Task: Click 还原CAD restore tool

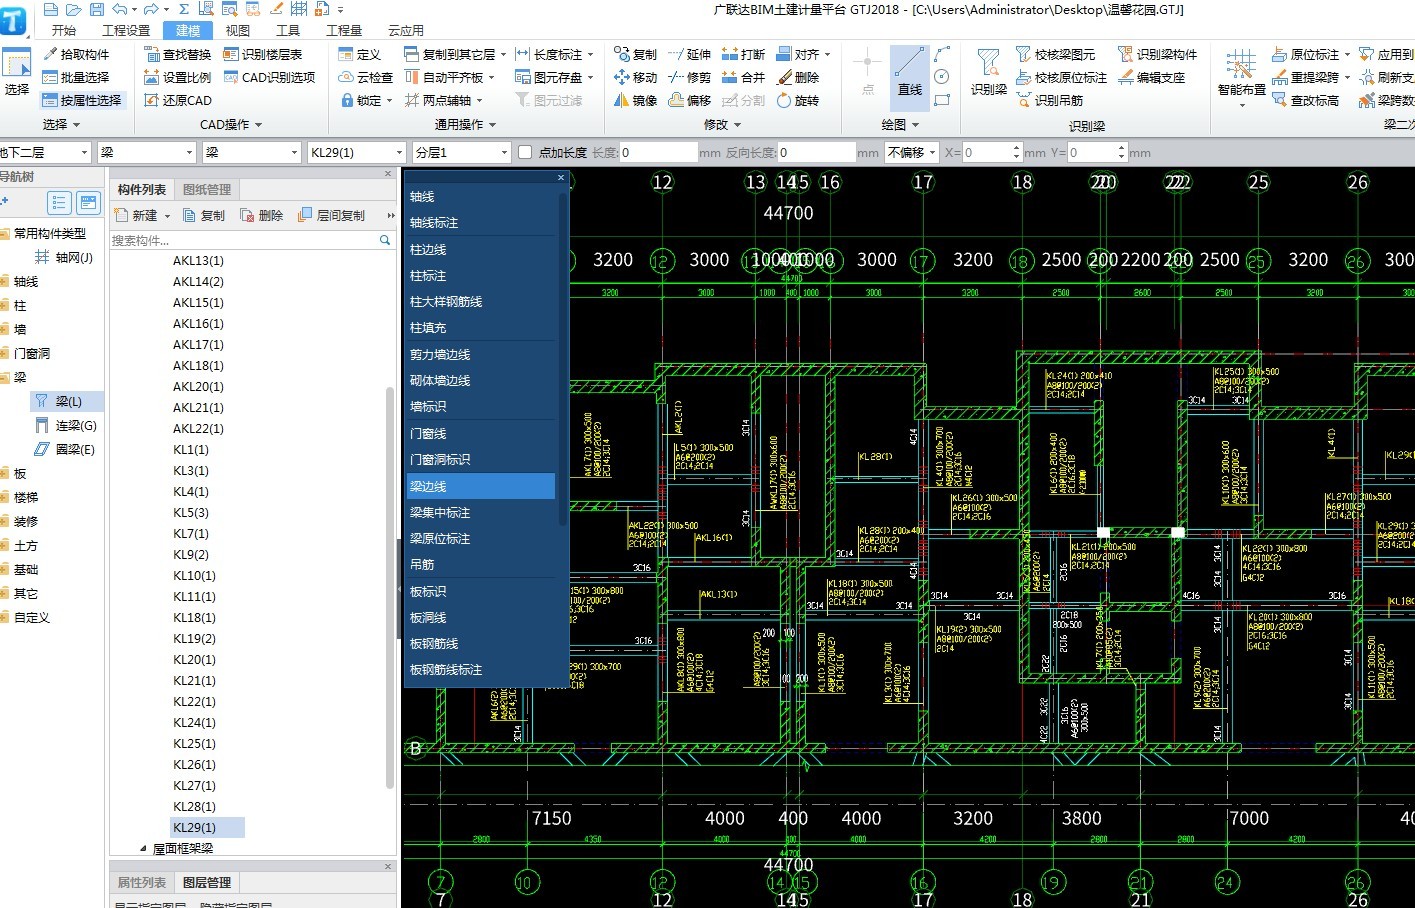Action: 178,100
